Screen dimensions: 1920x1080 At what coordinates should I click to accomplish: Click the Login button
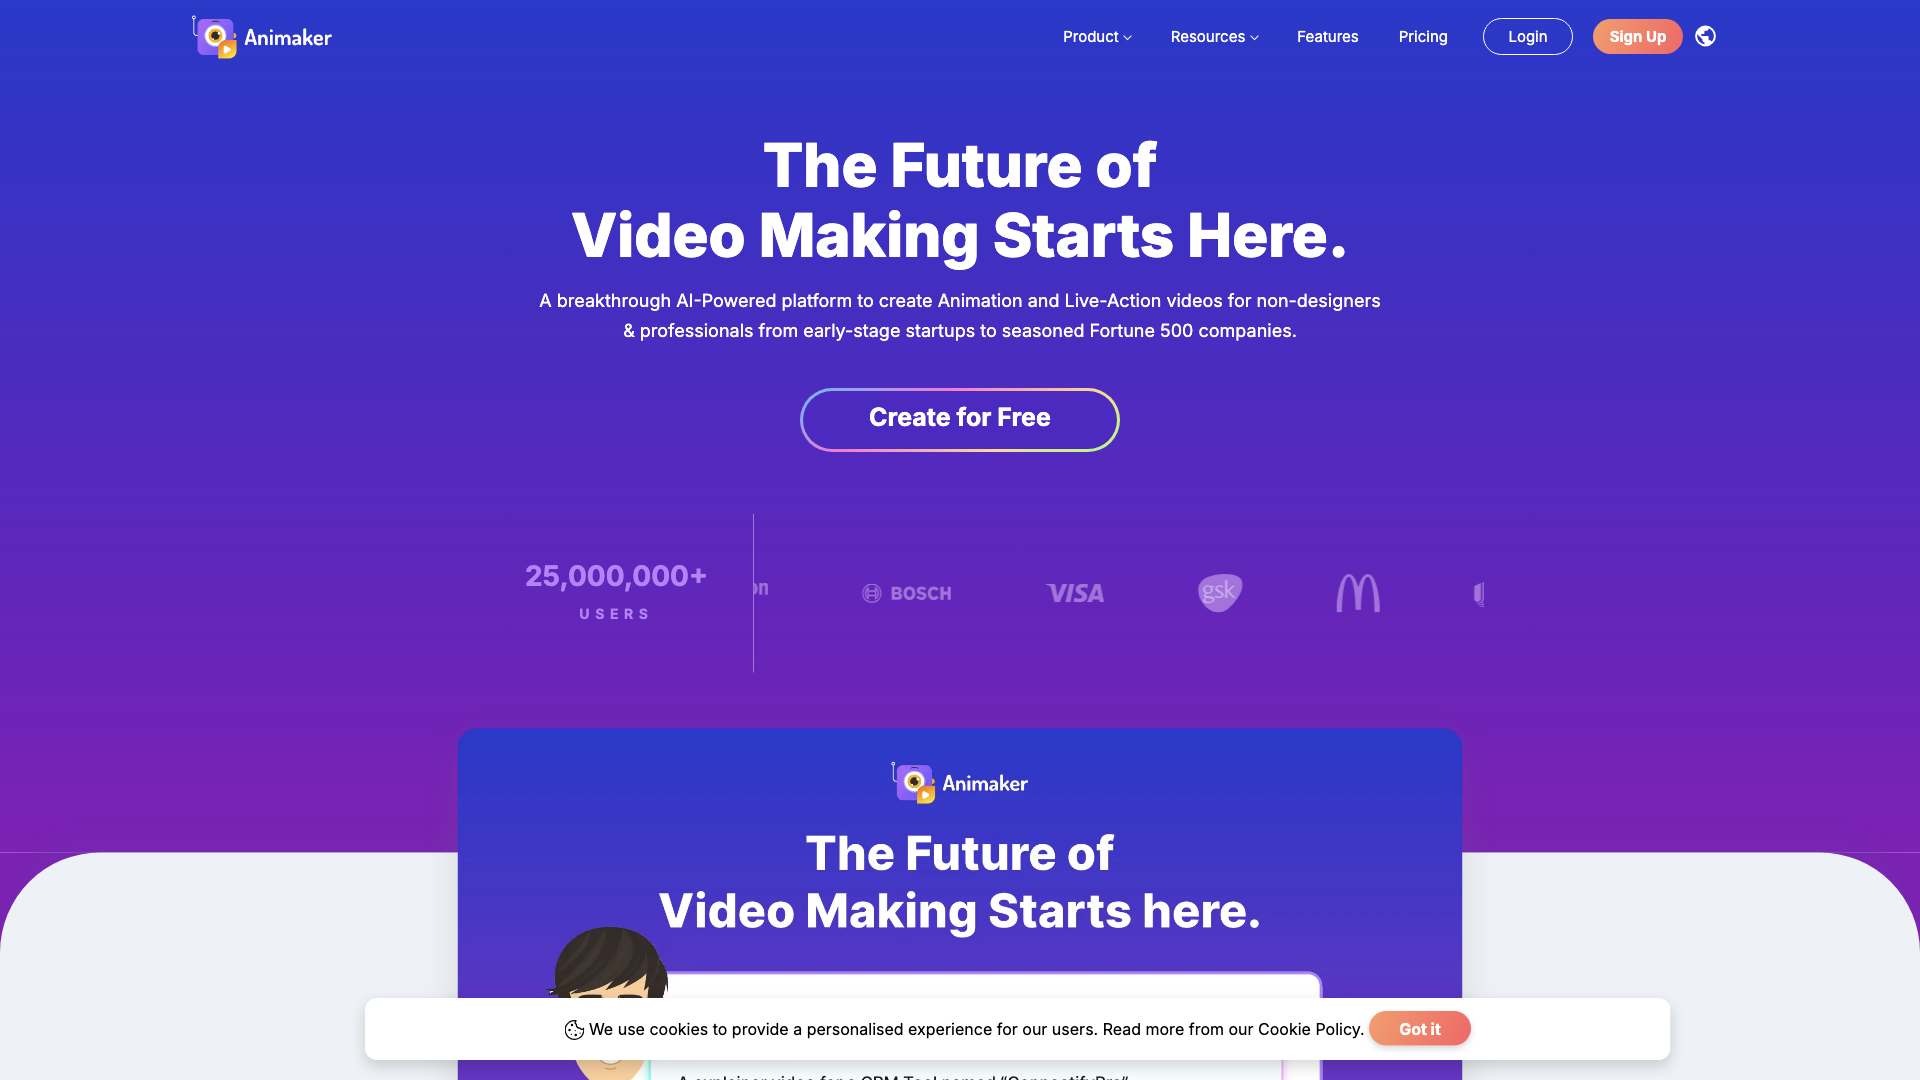point(1527,36)
